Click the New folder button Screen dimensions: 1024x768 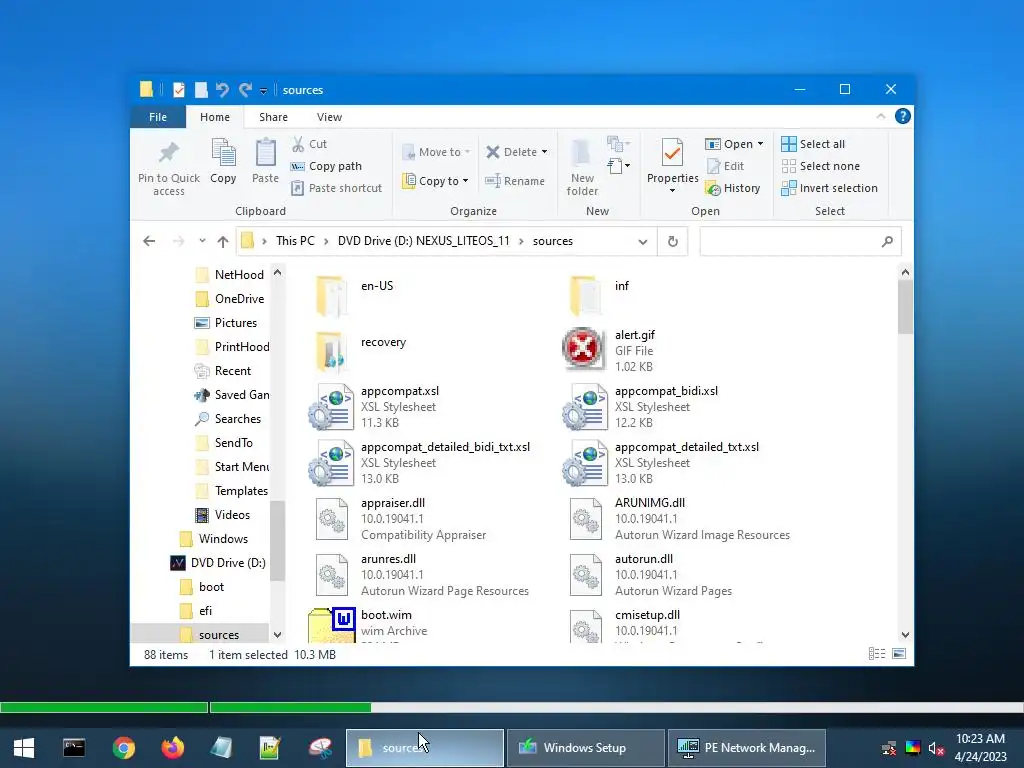(x=582, y=167)
